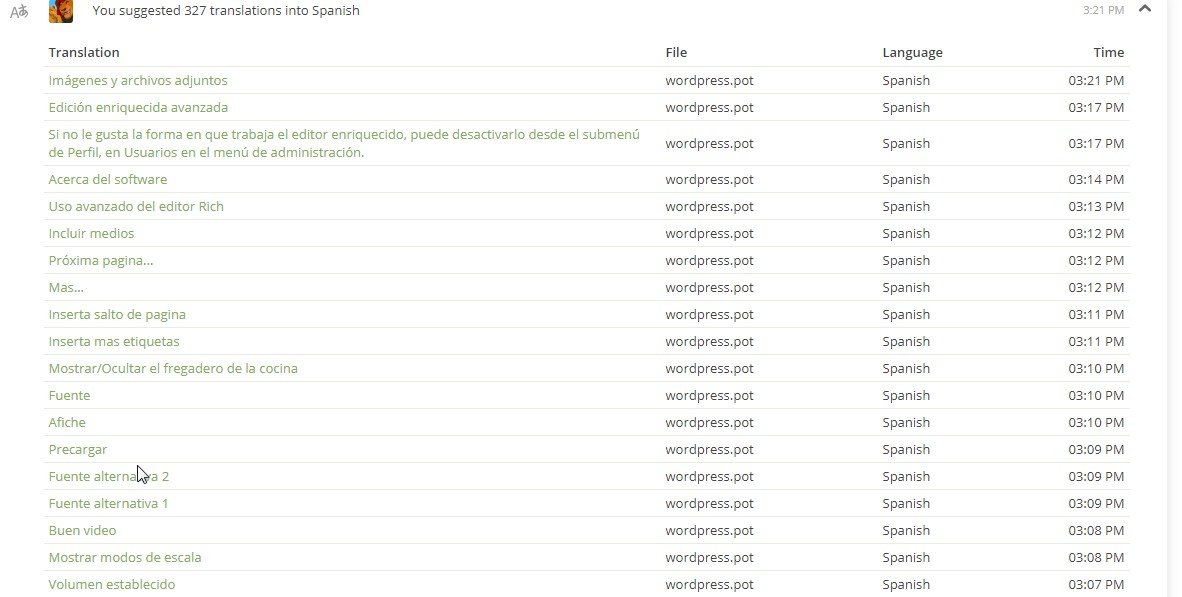Open translation 'Fuente'
This screenshot has width=1182, height=597.
coord(69,396)
